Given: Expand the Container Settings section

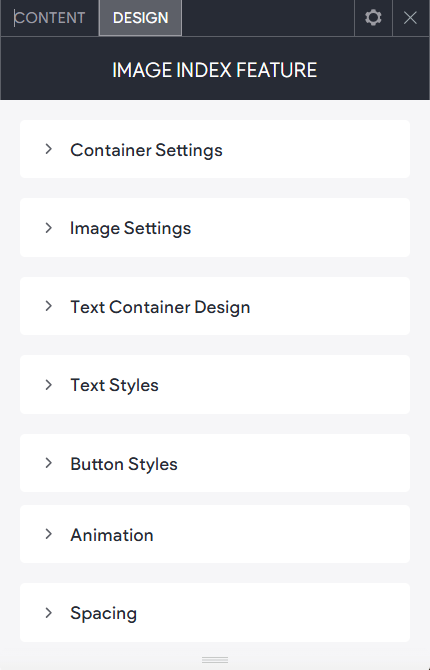Looking at the screenshot, I should pos(215,150).
